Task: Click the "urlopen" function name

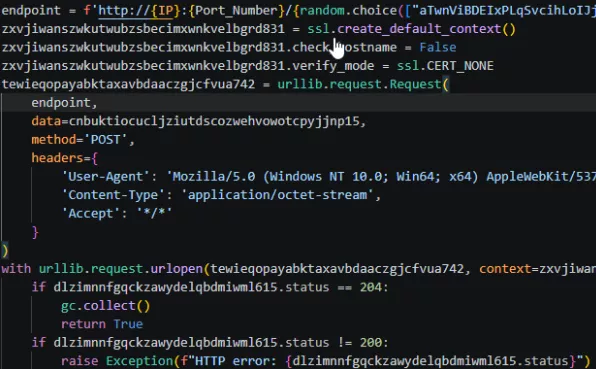Action: point(177,269)
